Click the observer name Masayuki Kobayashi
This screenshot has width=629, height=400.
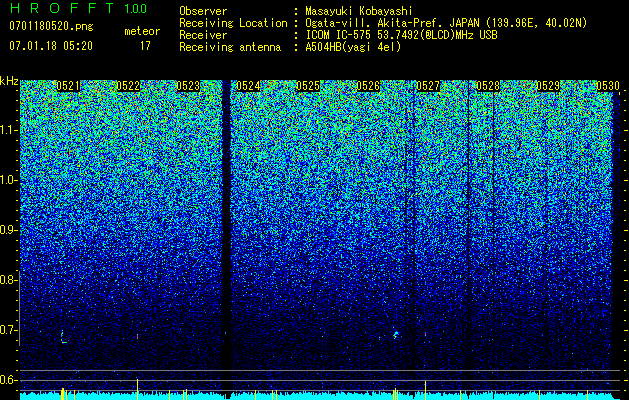pyautogui.click(x=359, y=11)
